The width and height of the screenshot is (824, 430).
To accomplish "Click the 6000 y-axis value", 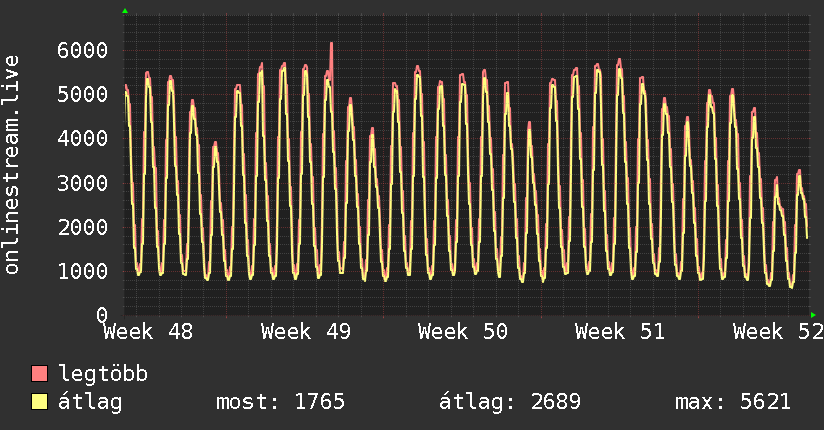I will (83, 50).
